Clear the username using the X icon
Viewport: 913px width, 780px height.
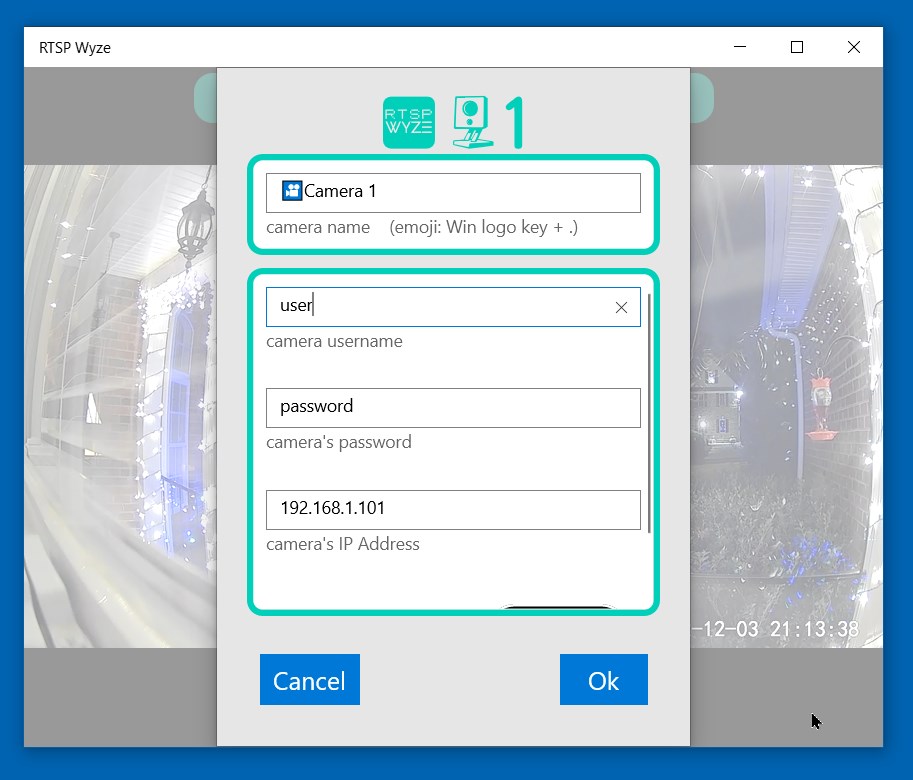coord(623,306)
